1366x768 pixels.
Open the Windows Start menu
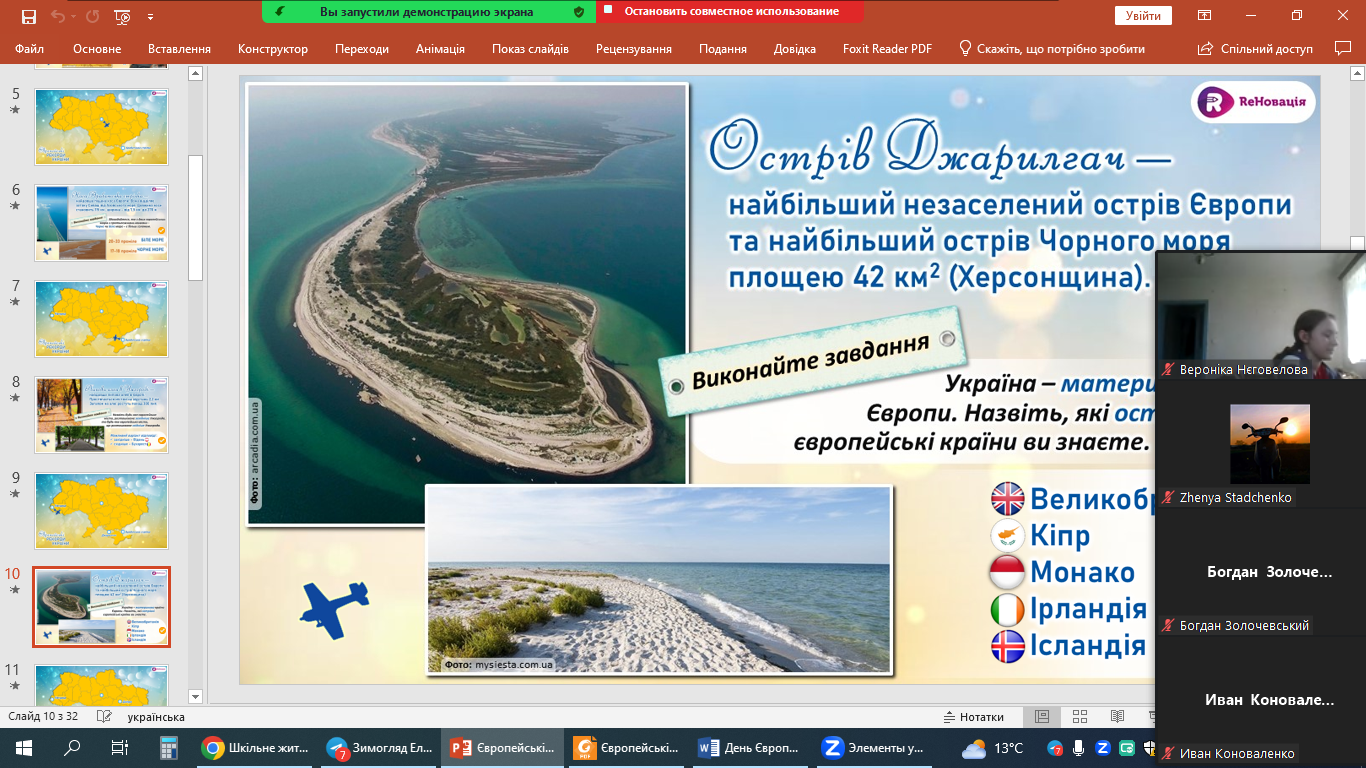[24, 748]
